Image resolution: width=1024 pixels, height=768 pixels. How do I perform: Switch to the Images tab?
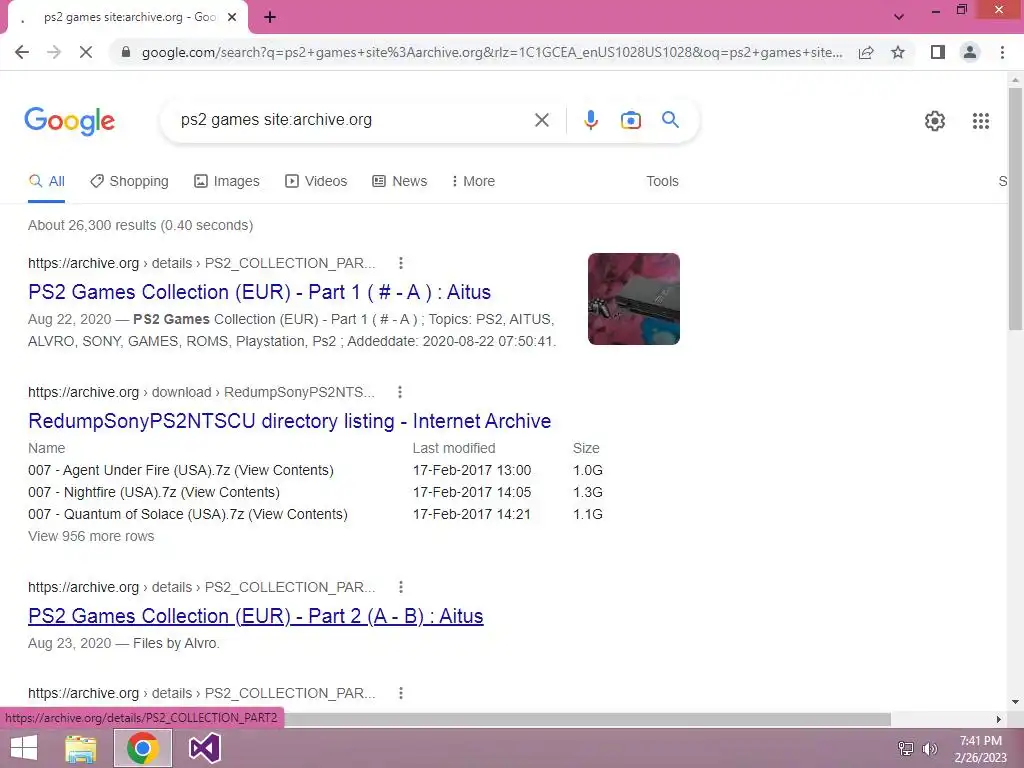pos(227,182)
